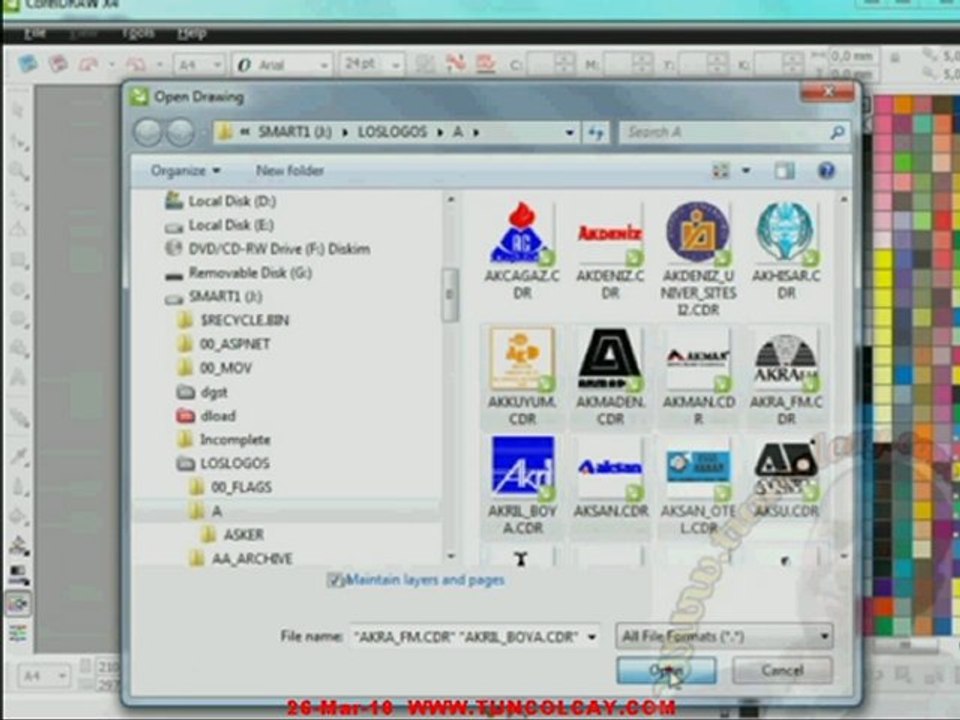Select the 00_ASPNET folder
This screenshot has height=720, width=960.
tap(223, 345)
